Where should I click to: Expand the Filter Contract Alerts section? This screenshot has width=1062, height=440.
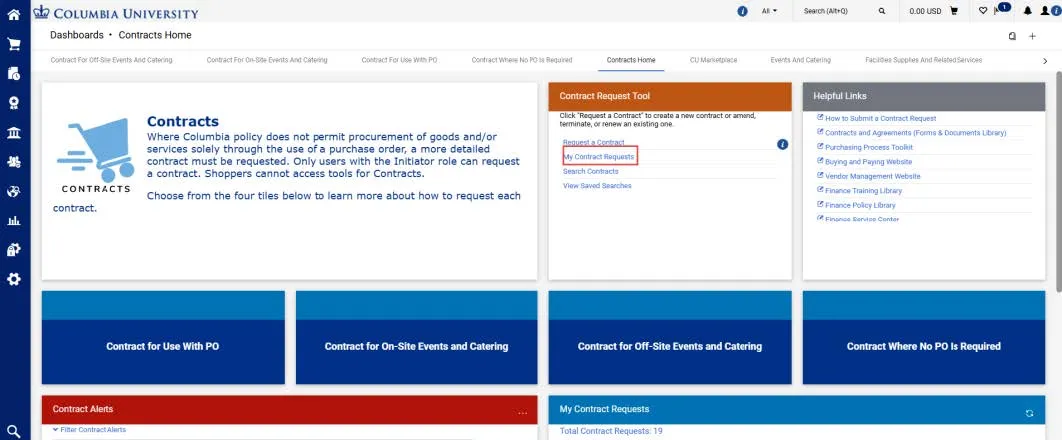tap(89, 430)
